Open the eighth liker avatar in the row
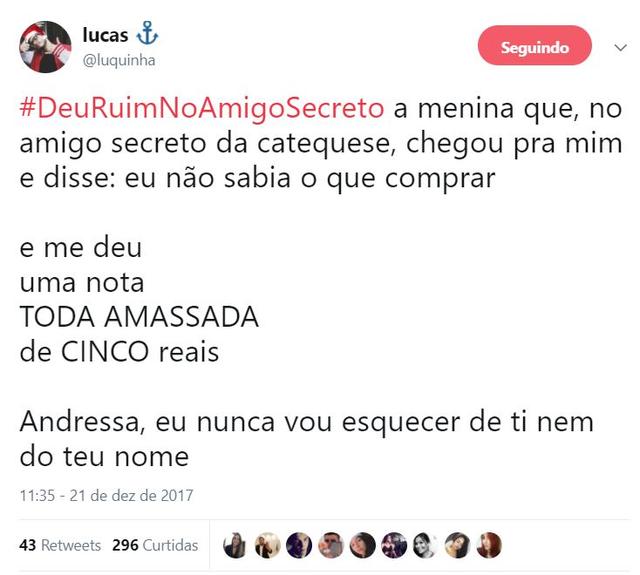The height and width of the screenshot is (575, 640). (x=457, y=545)
